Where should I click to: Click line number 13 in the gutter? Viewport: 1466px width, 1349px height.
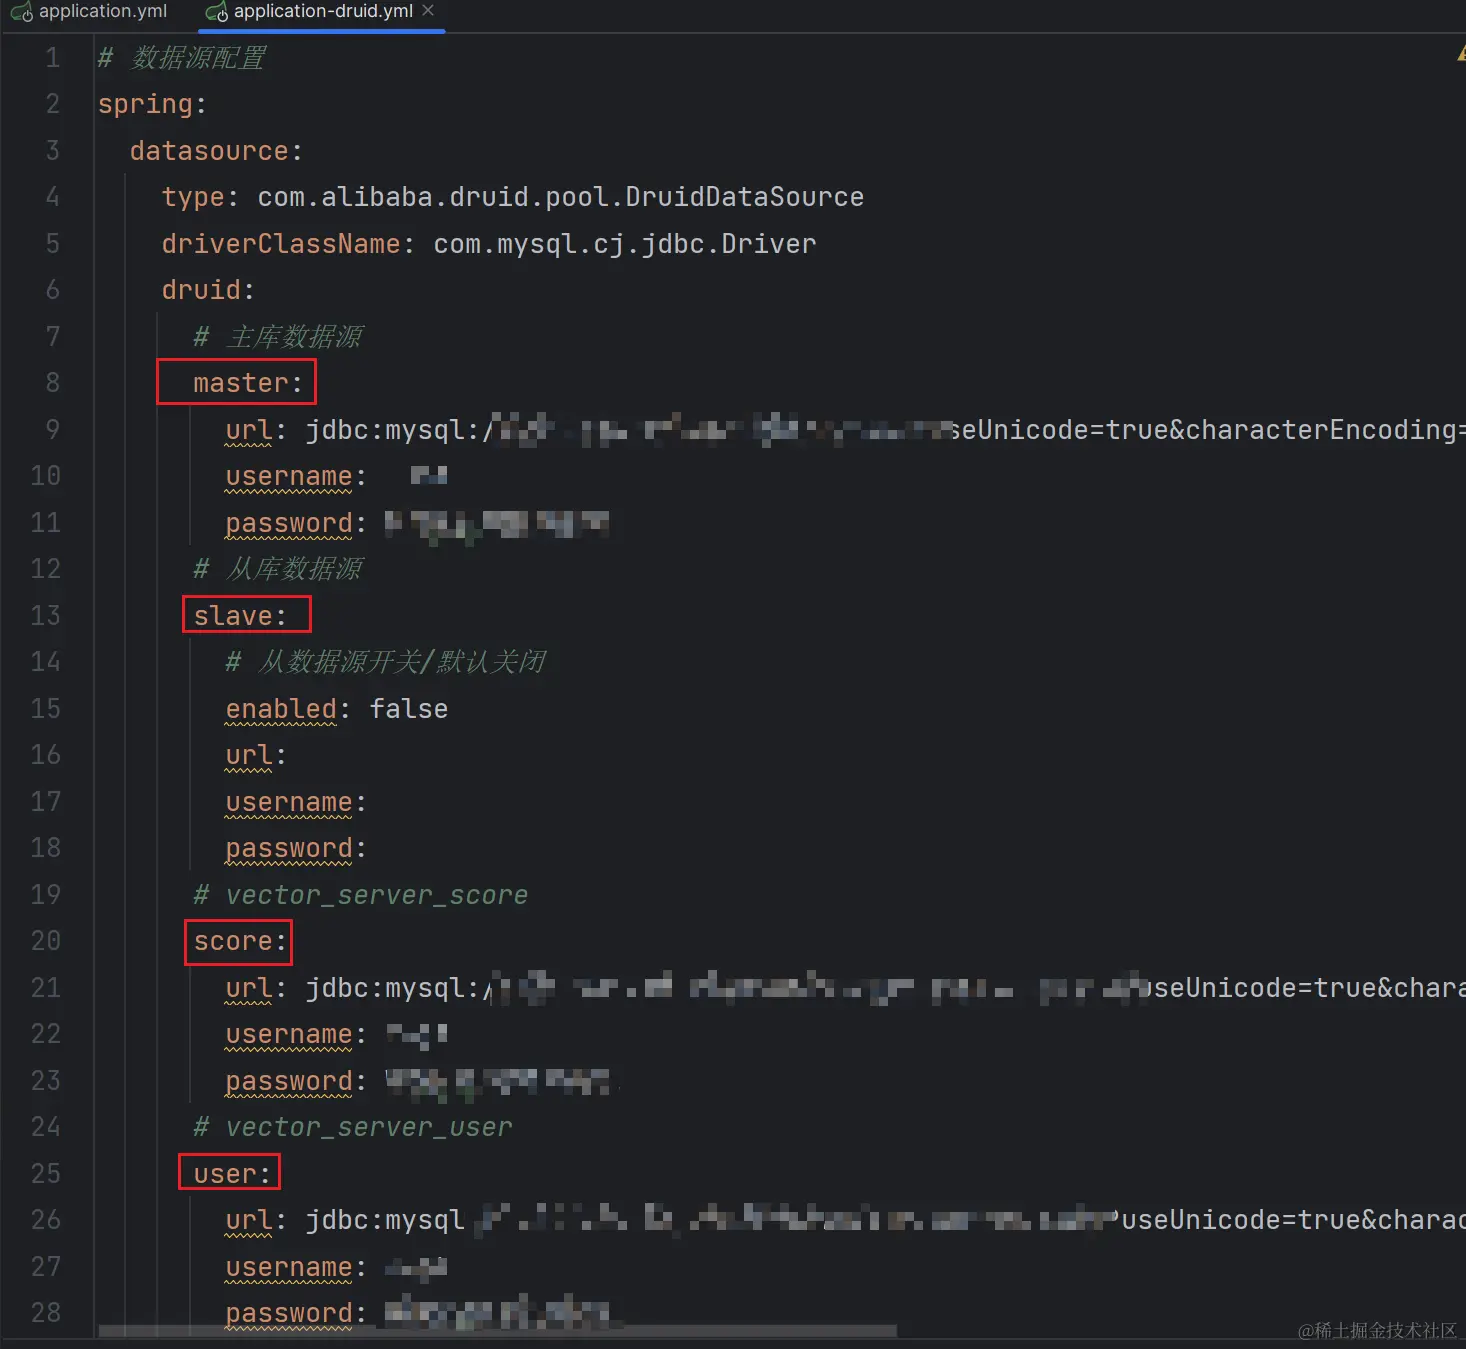(45, 616)
